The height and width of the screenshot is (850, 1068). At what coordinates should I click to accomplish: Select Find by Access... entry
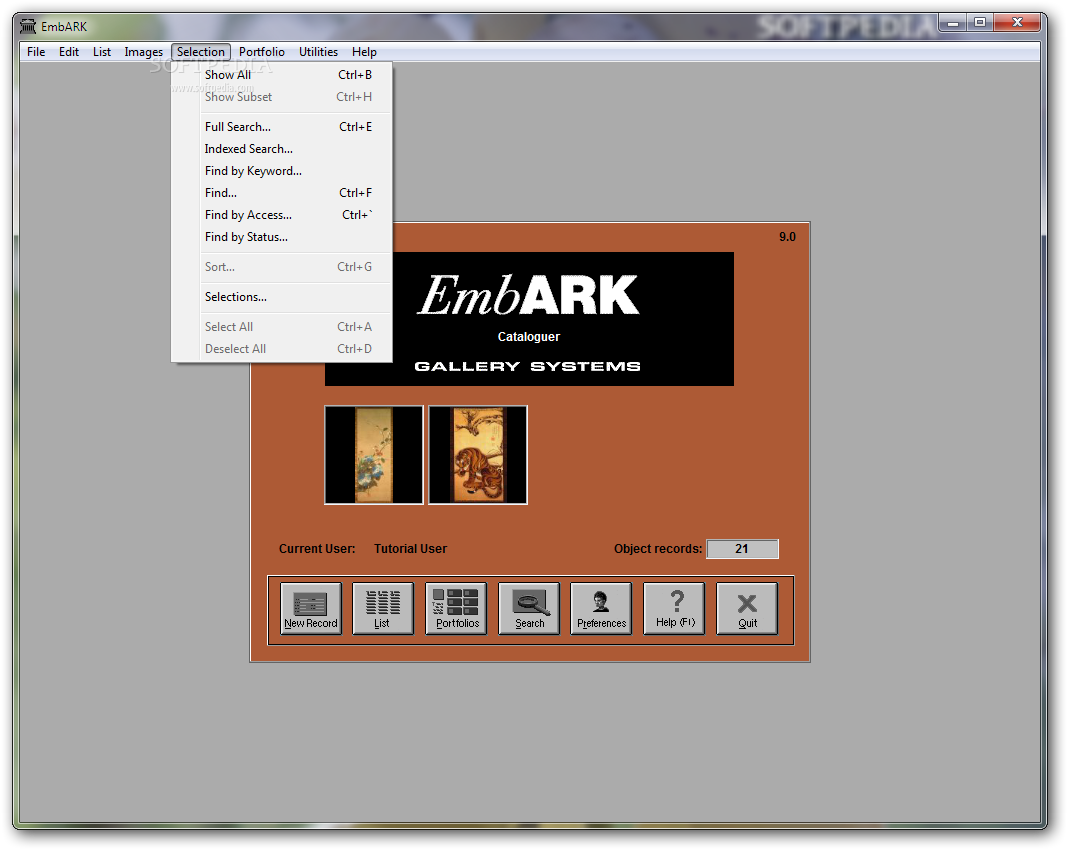[x=281, y=215]
